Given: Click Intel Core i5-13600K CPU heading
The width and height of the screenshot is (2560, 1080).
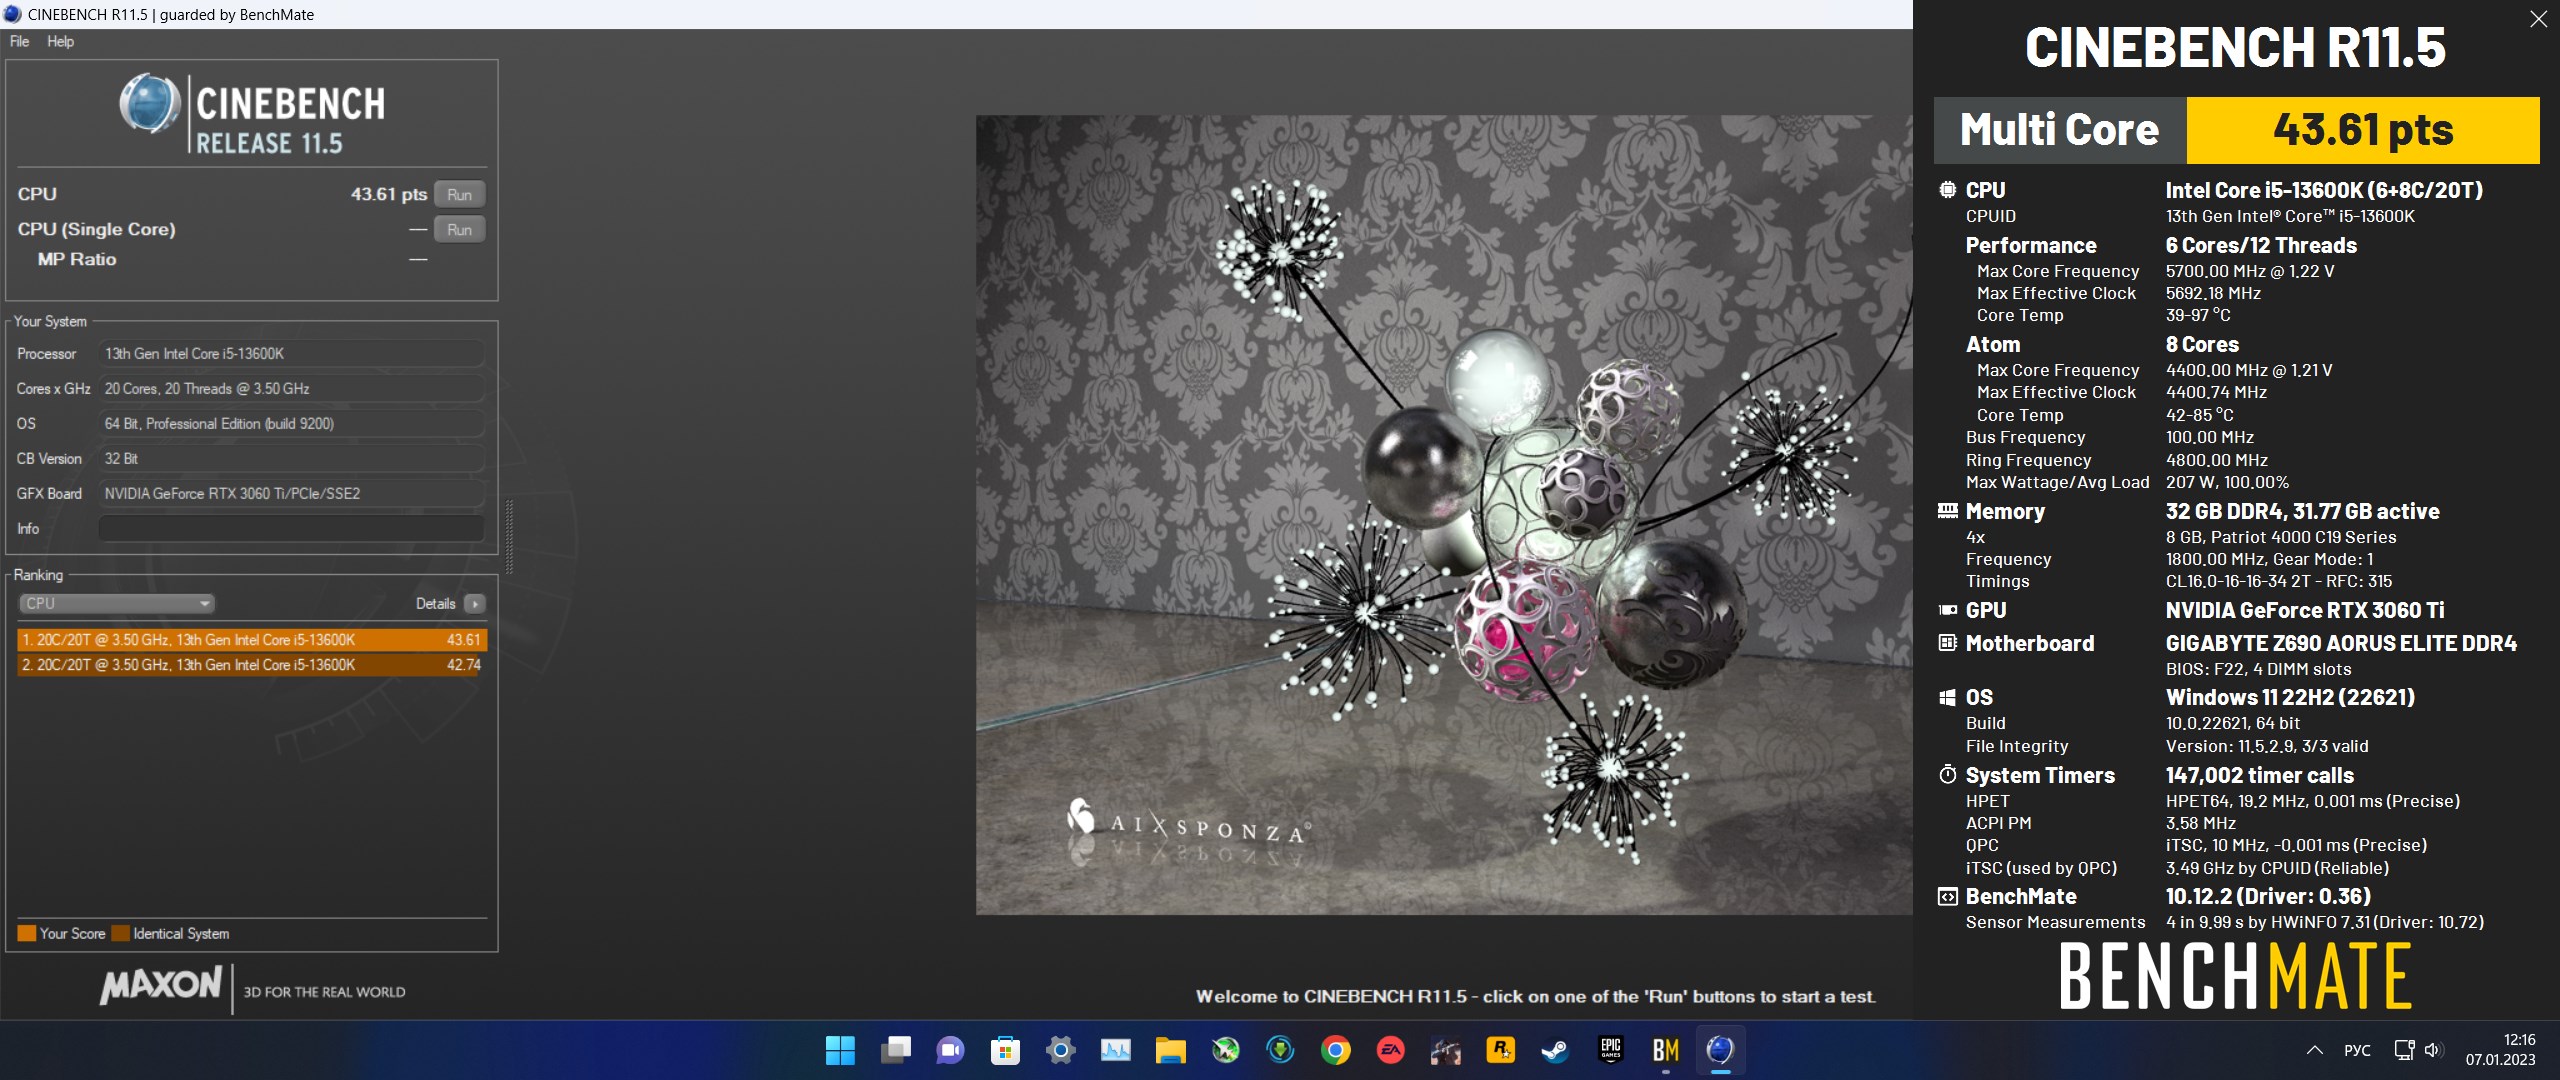Looking at the screenshot, I should (2324, 190).
